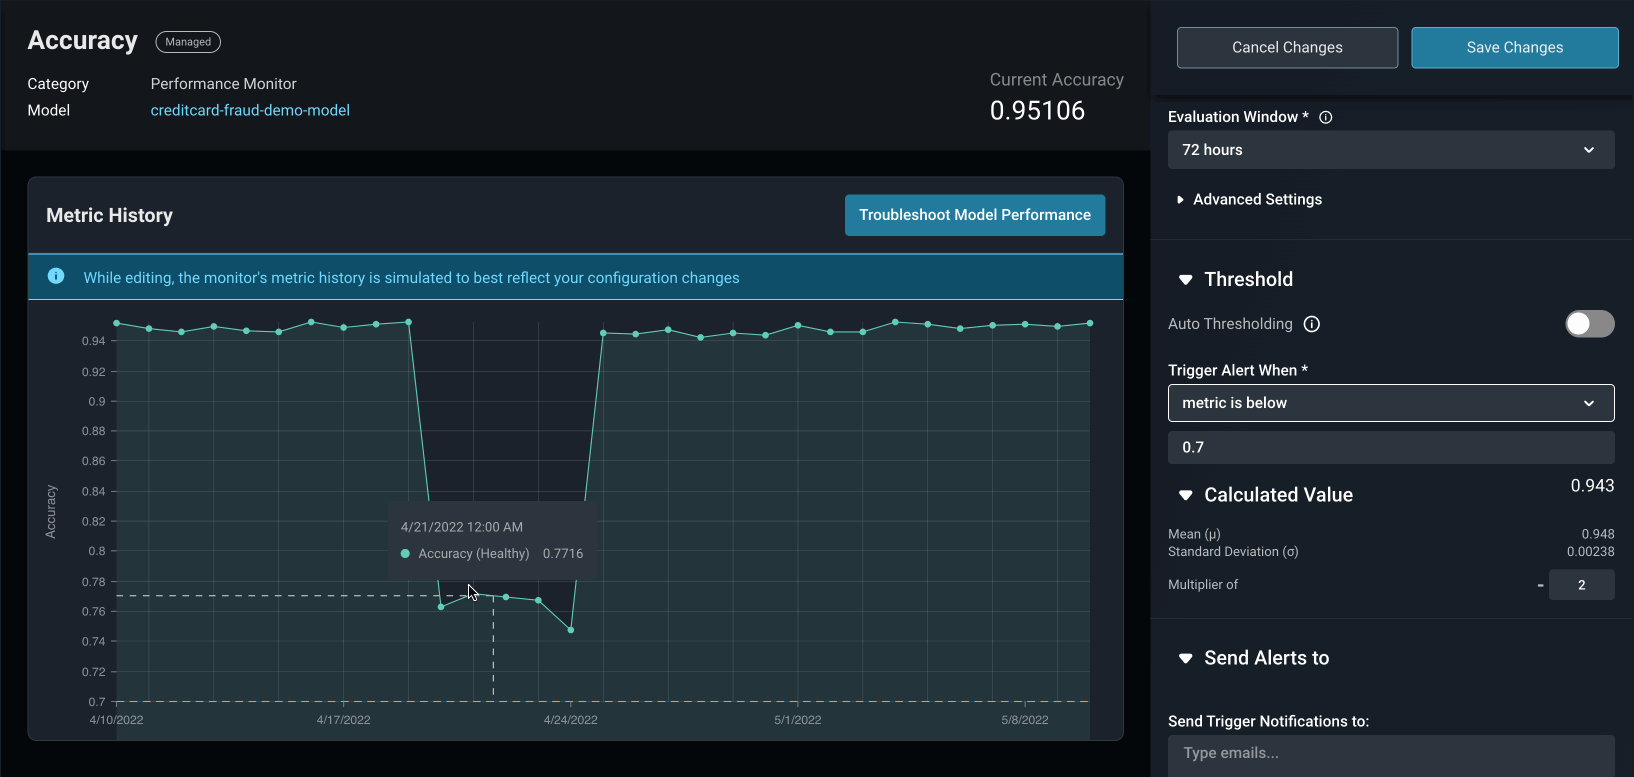The height and width of the screenshot is (777, 1634).
Task: Enable the Auto Thresholding toggle
Action: [x=1589, y=324]
